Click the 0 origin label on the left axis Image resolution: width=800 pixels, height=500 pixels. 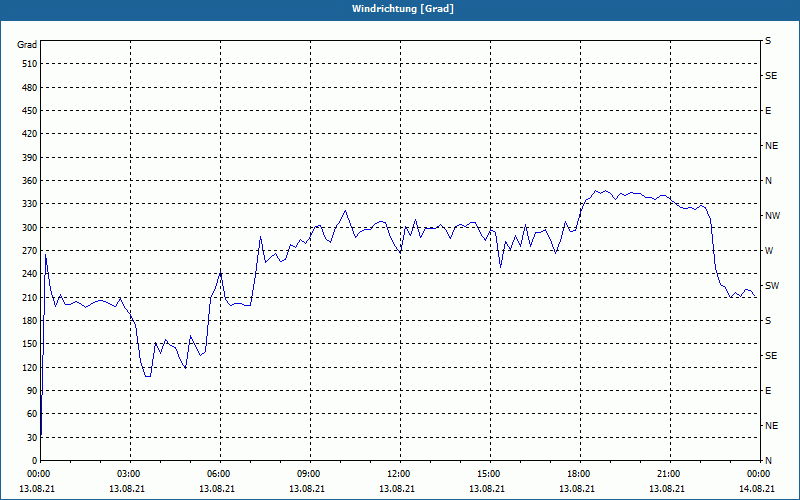click(x=34, y=461)
